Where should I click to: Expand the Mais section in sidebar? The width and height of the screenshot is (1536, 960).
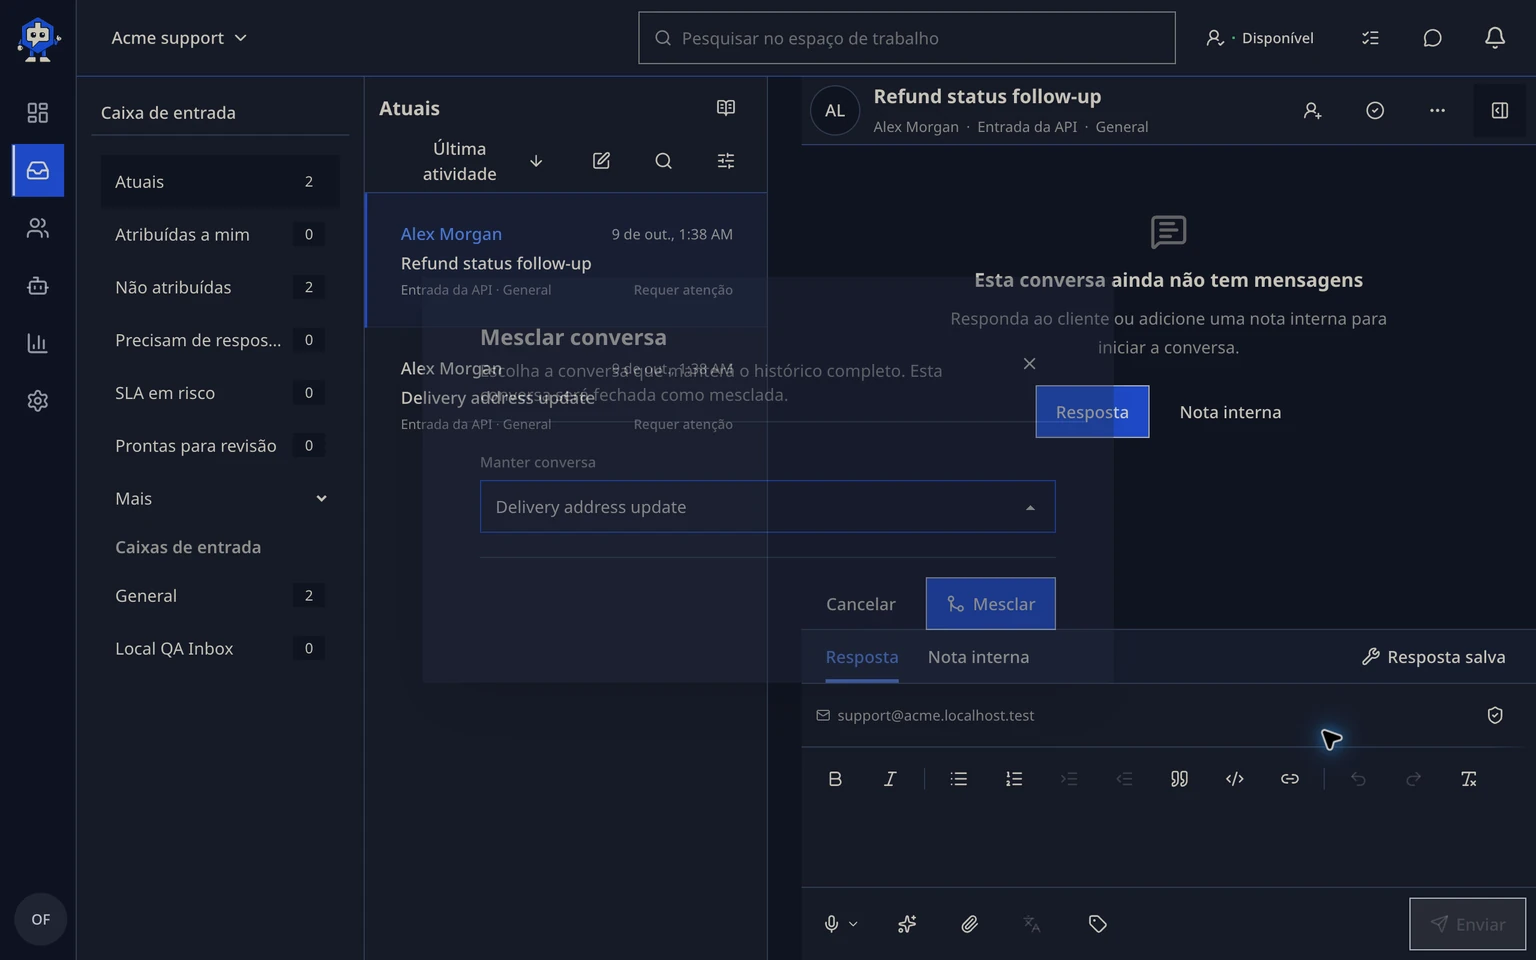220,499
